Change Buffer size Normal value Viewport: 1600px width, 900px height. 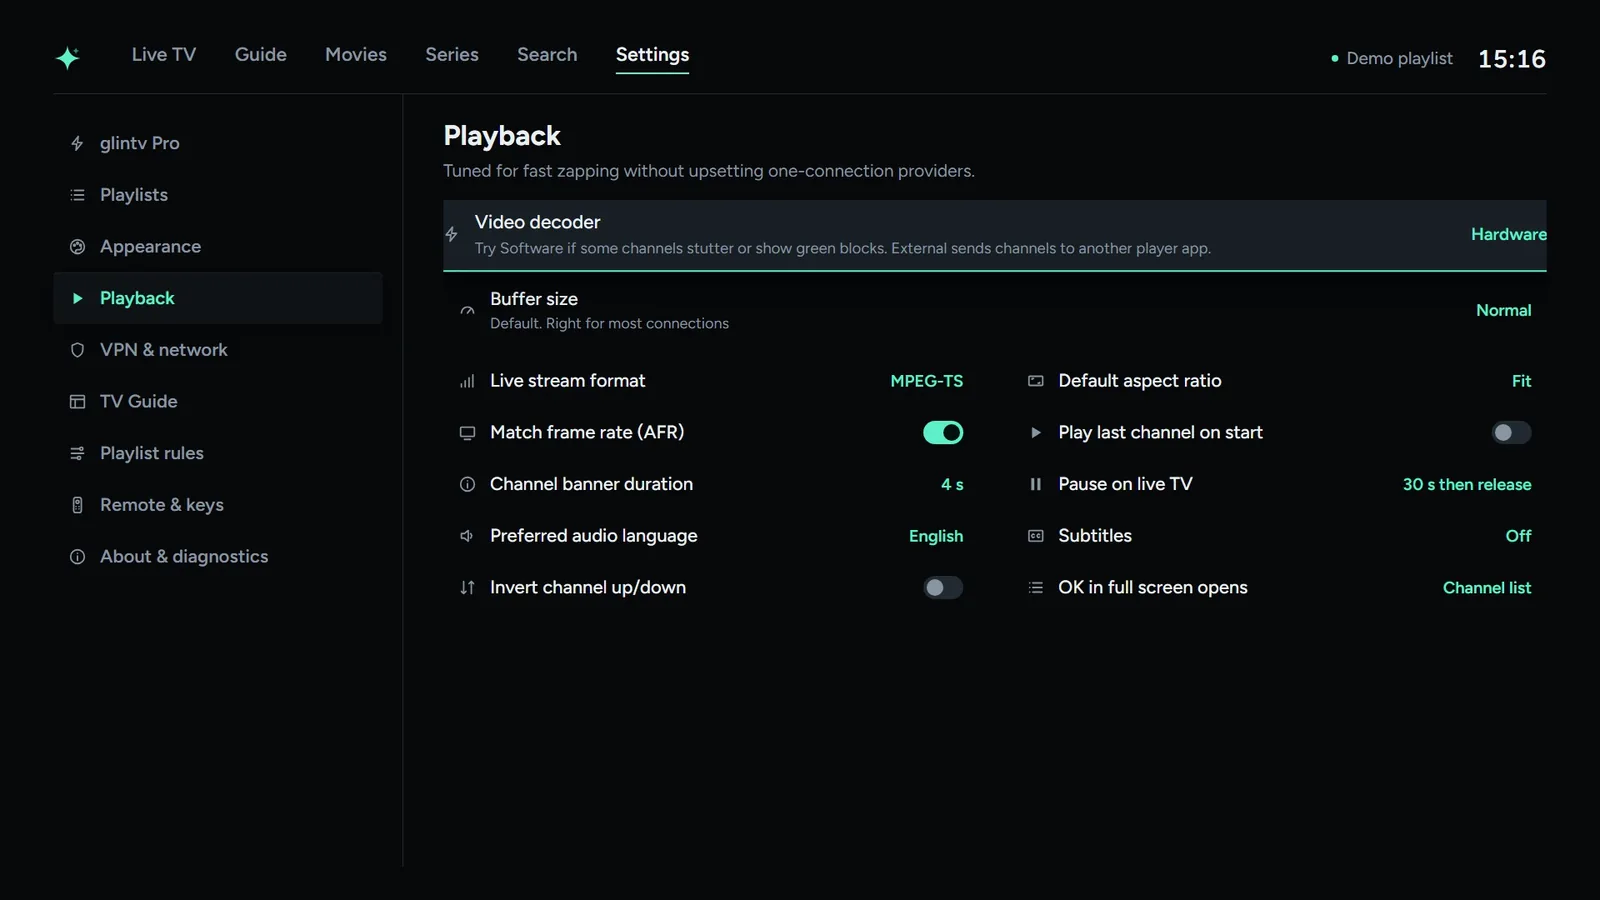[1503, 311]
